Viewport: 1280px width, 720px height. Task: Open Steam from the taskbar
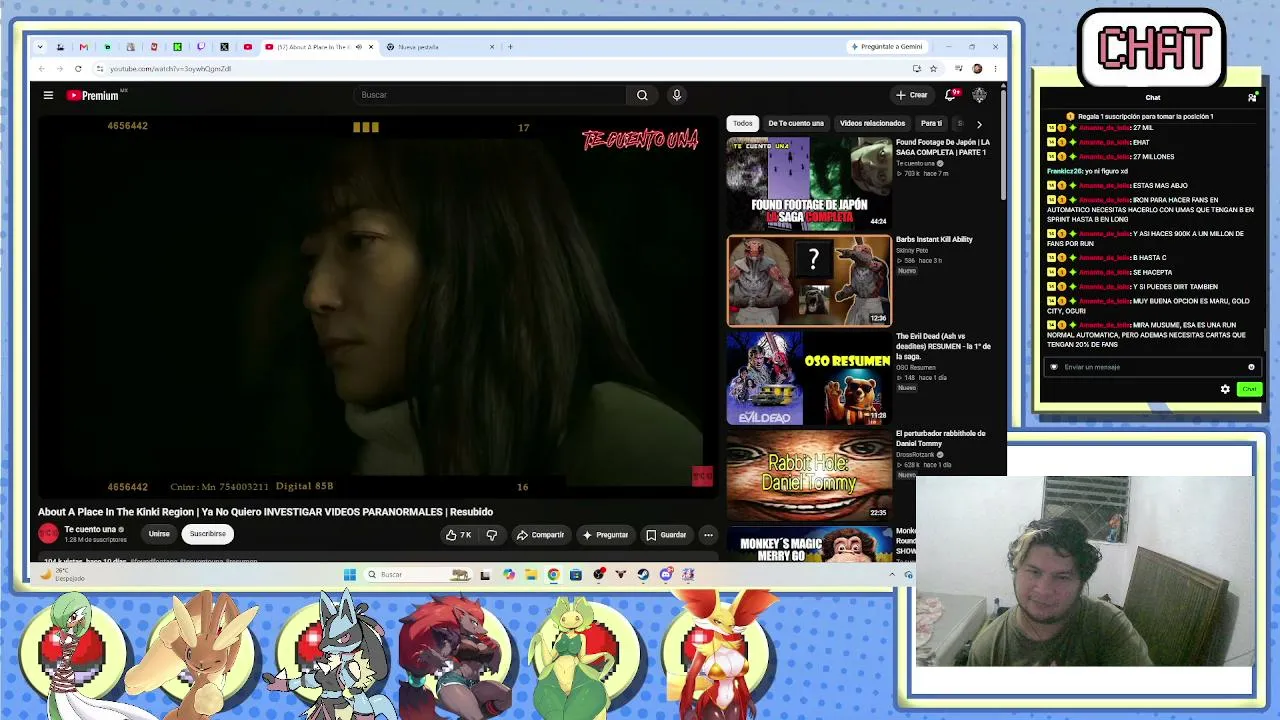coord(643,575)
